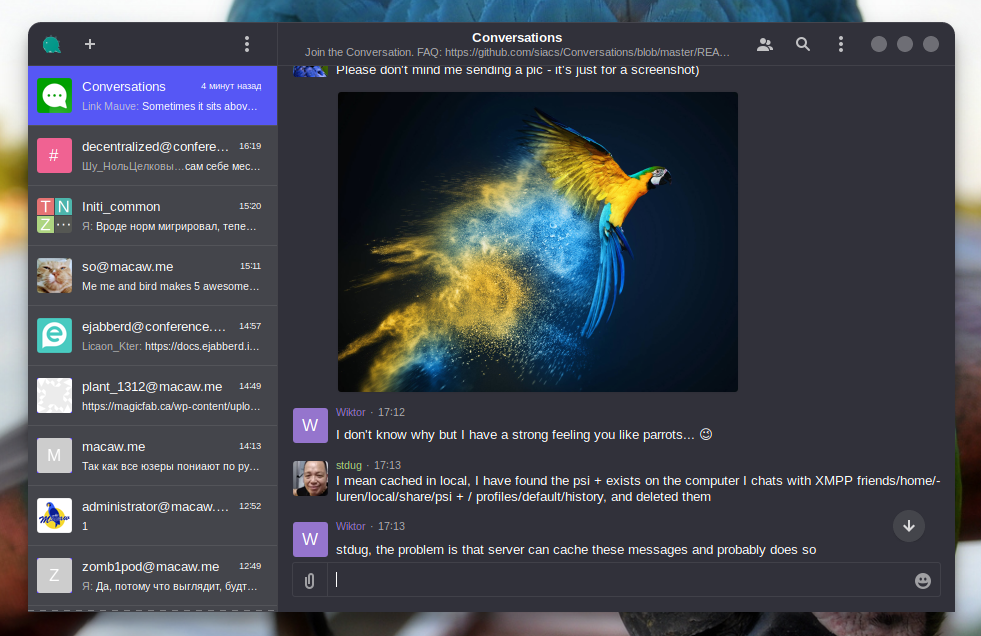Open the sidebar three-dot overflow menu
Viewport: 981px width, 636px height.
[246, 44]
